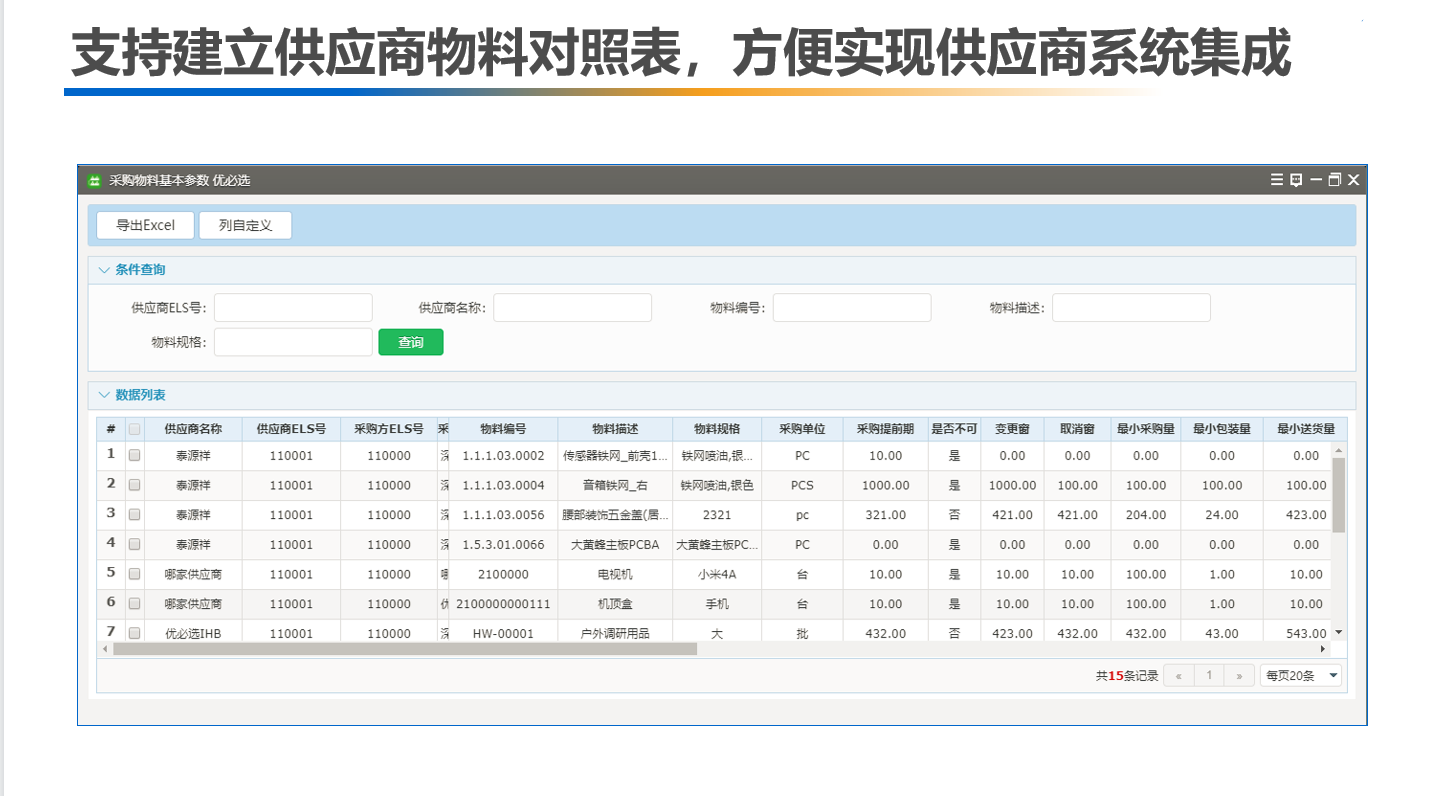Click the 导出Excel button

[x=145, y=225]
